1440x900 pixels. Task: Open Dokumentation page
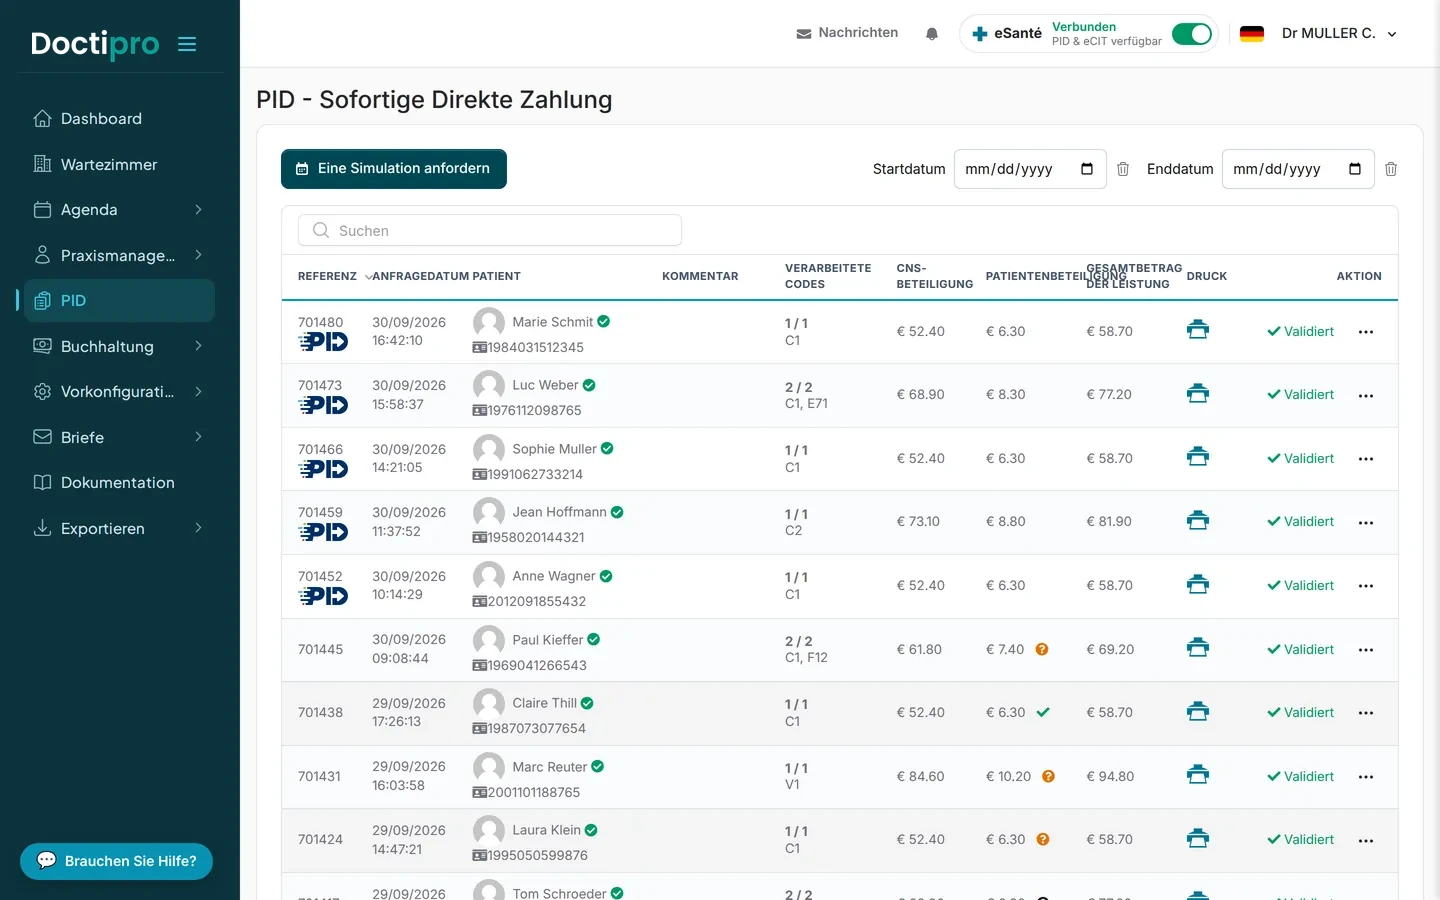tap(119, 483)
